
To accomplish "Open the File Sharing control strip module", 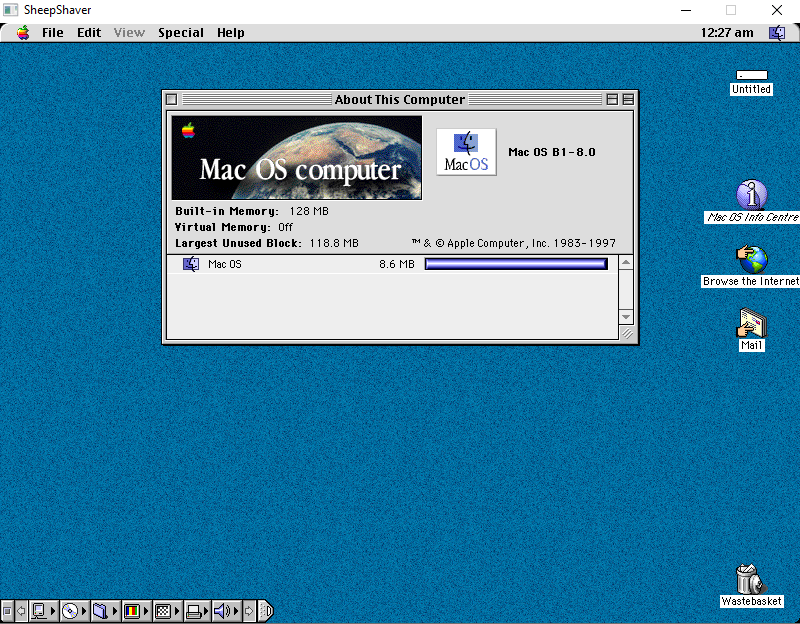I will click(x=106, y=611).
